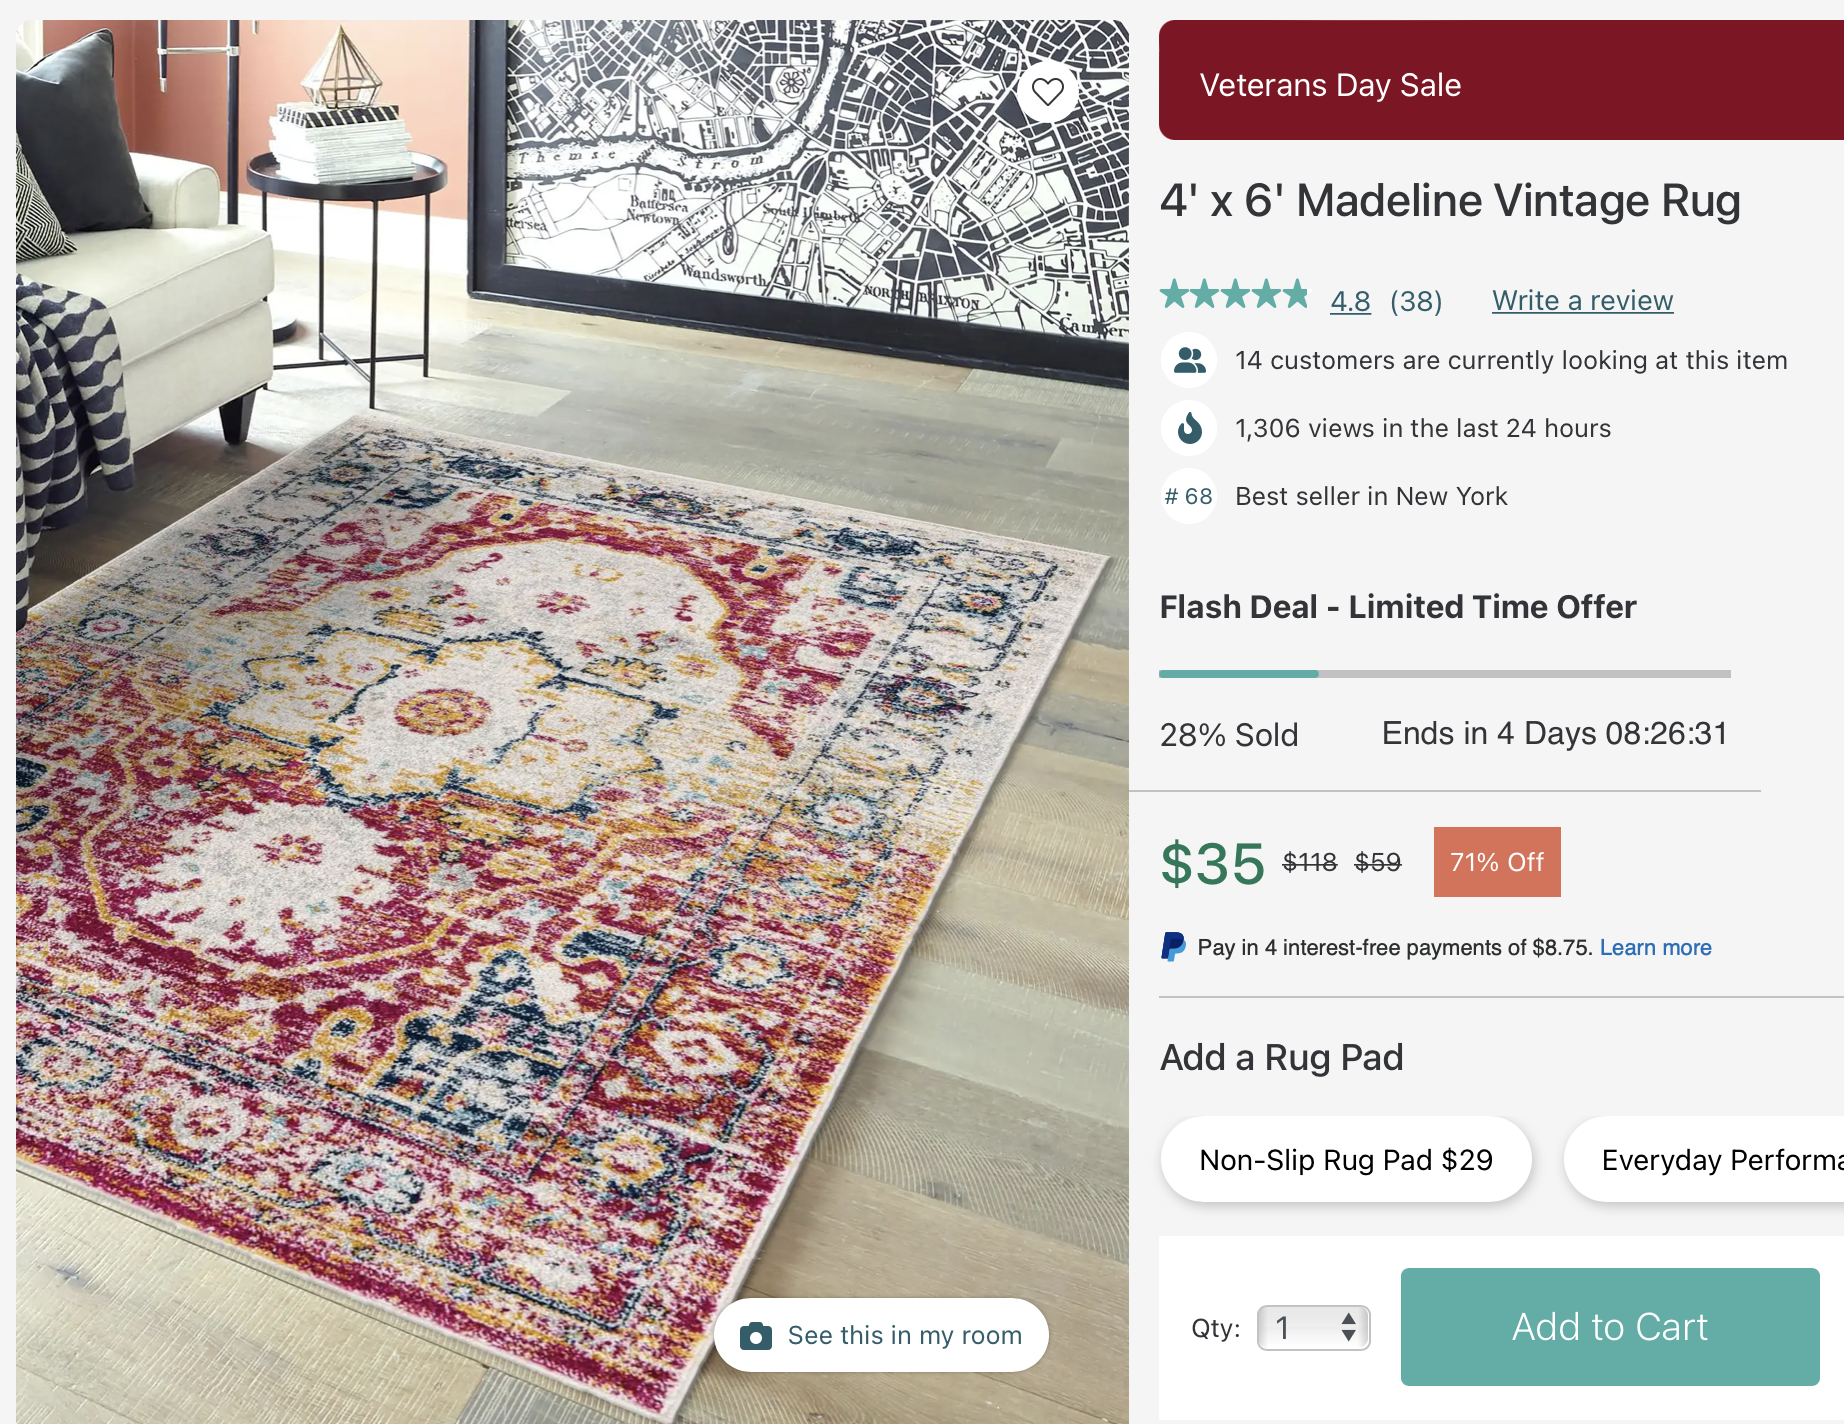Click the flame views icon
The image size is (1844, 1424).
click(x=1189, y=428)
